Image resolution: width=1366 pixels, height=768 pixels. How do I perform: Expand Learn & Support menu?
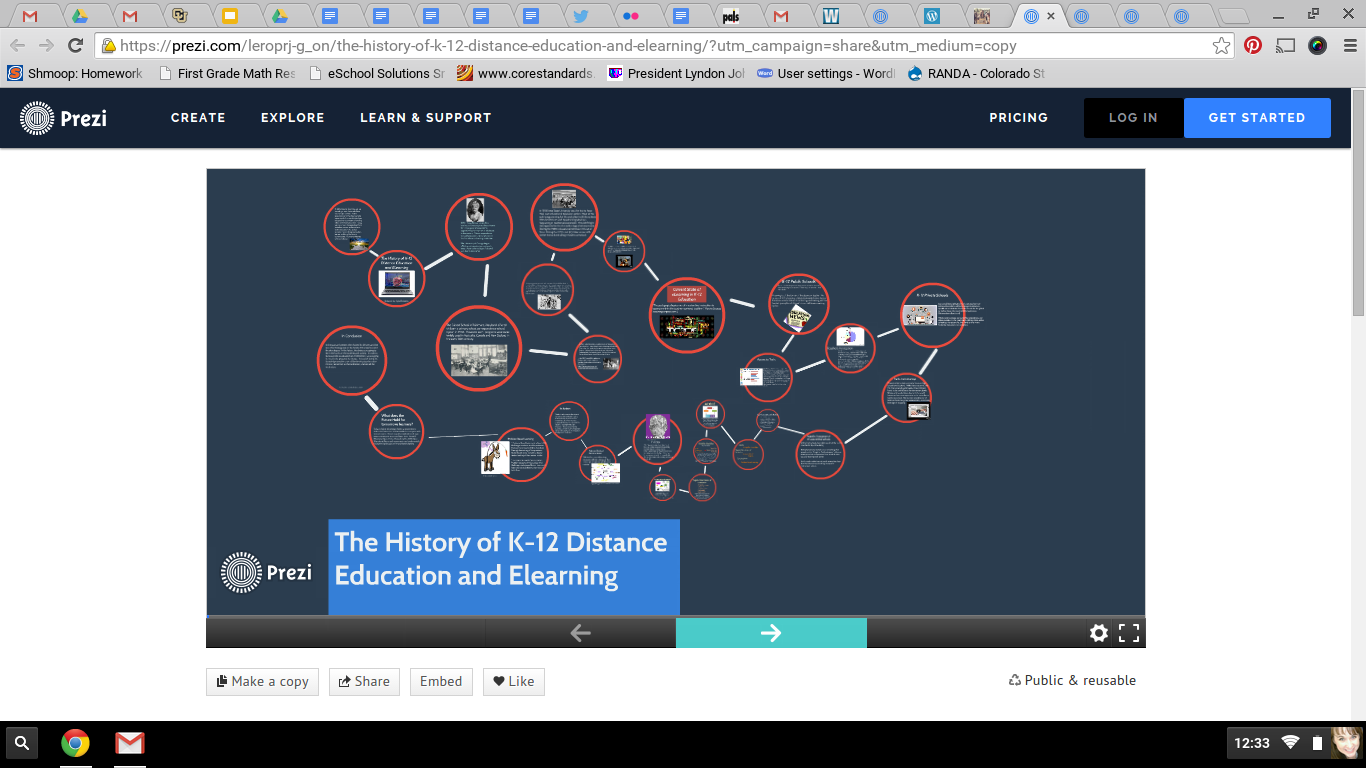[x=425, y=118]
